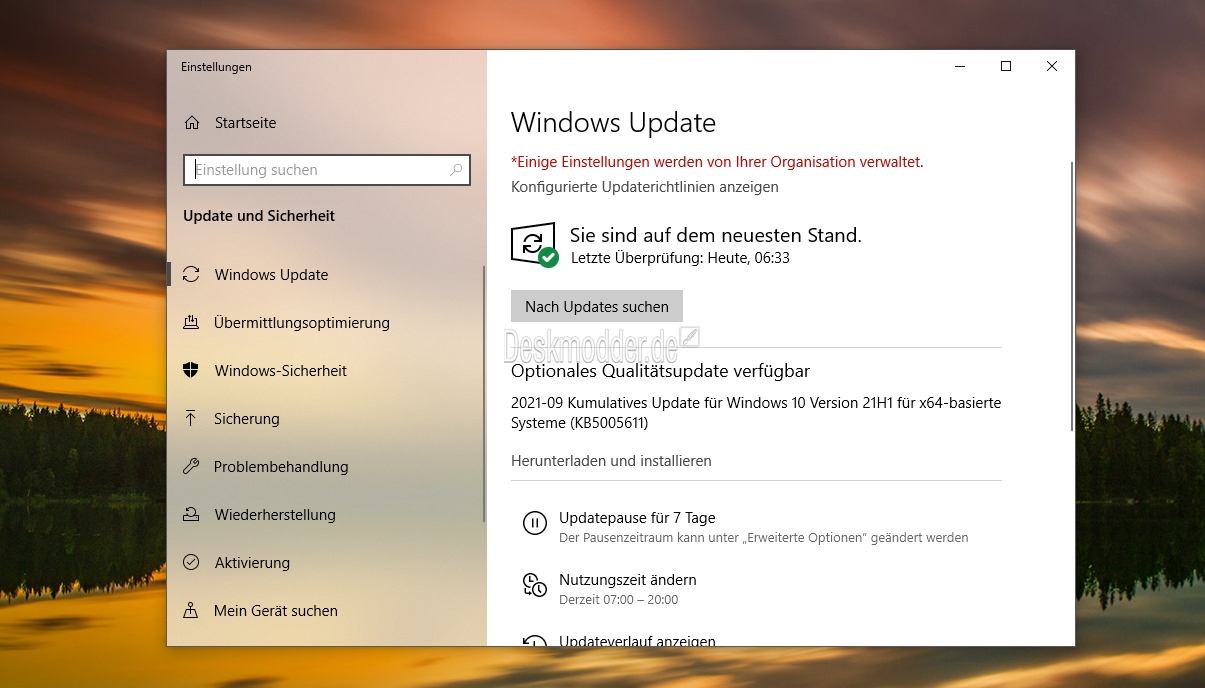Open Konfigurierte Updaterichtlinien anzeigen link
Screen dimensions: 1205x688
(645, 187)
